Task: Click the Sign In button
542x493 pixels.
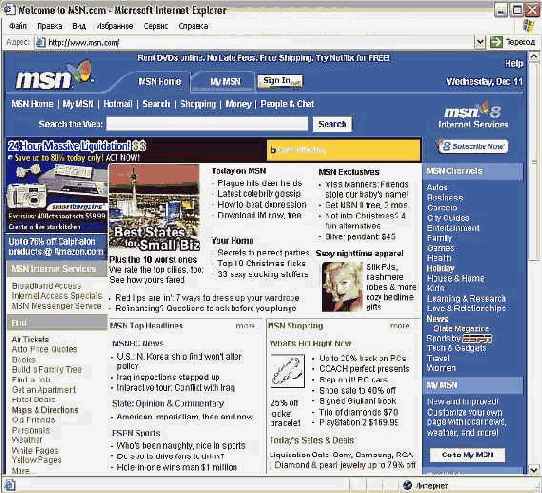Action: pyautogui.click(x=280, y=81)
